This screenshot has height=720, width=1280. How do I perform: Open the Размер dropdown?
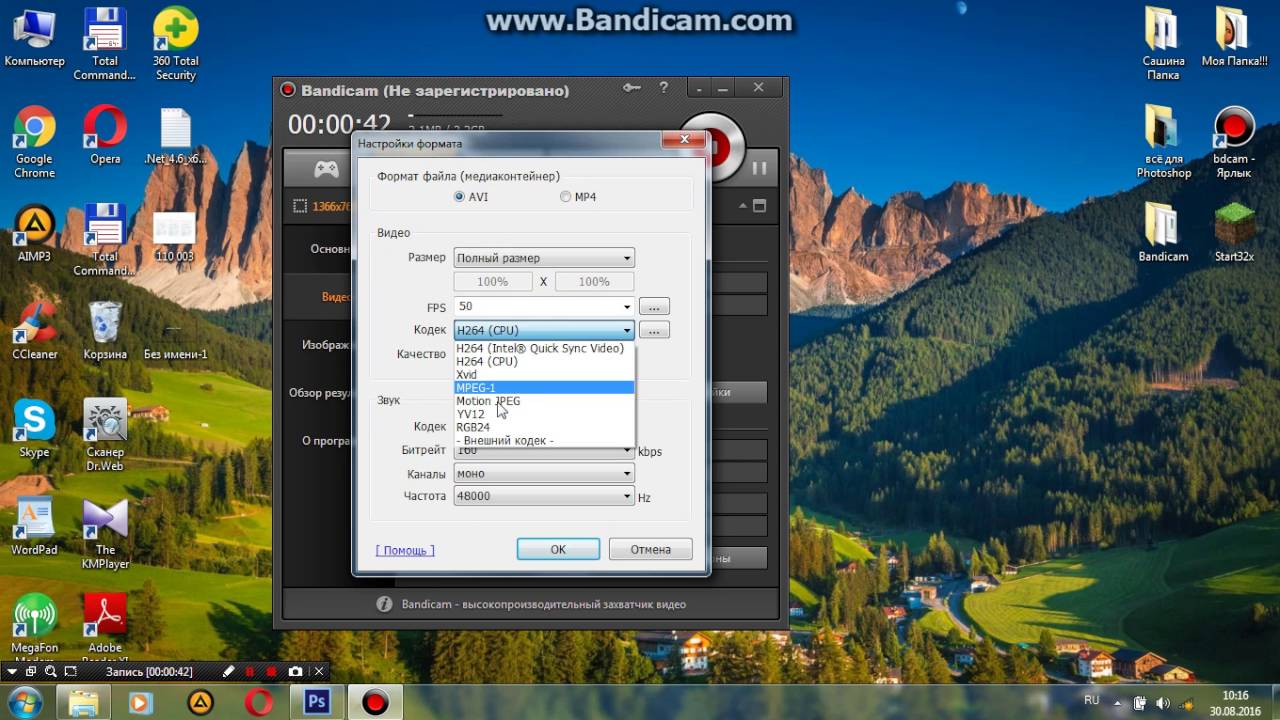[544, 258]
